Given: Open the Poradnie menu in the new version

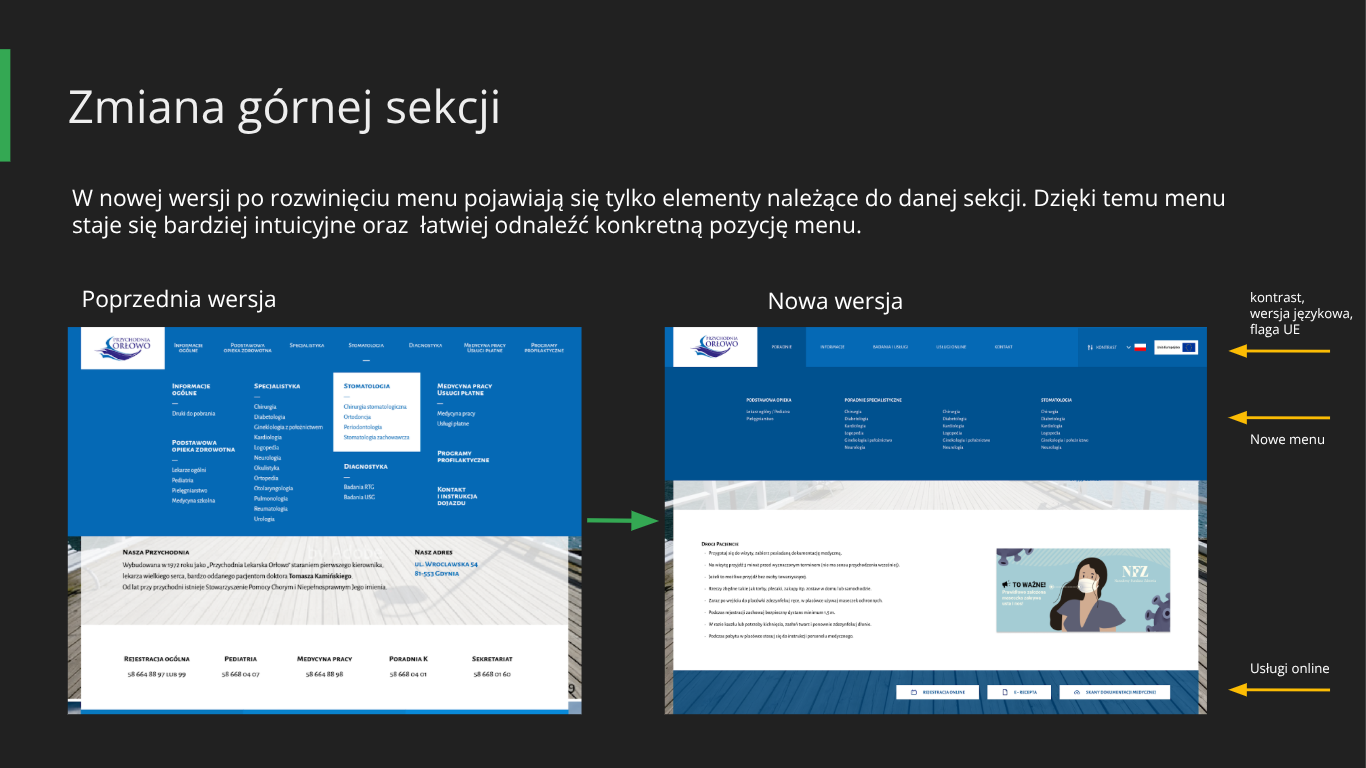Looking at the screenshot, I should click(x=781, y=347).
